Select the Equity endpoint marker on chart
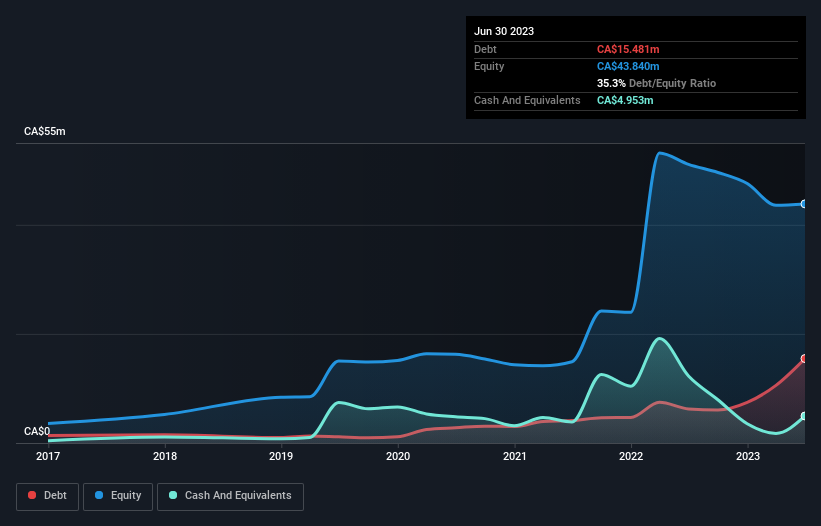 click(804, 204)
